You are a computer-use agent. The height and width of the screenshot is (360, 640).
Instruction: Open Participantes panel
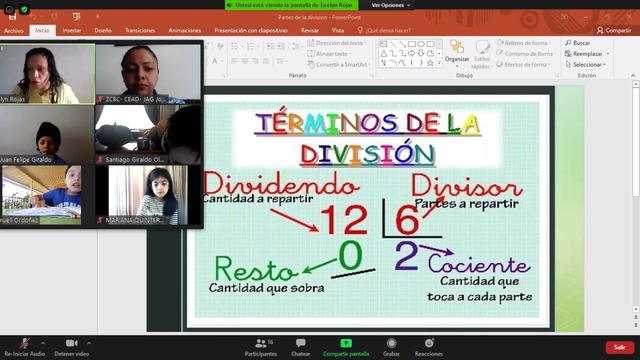coord(261,347)
